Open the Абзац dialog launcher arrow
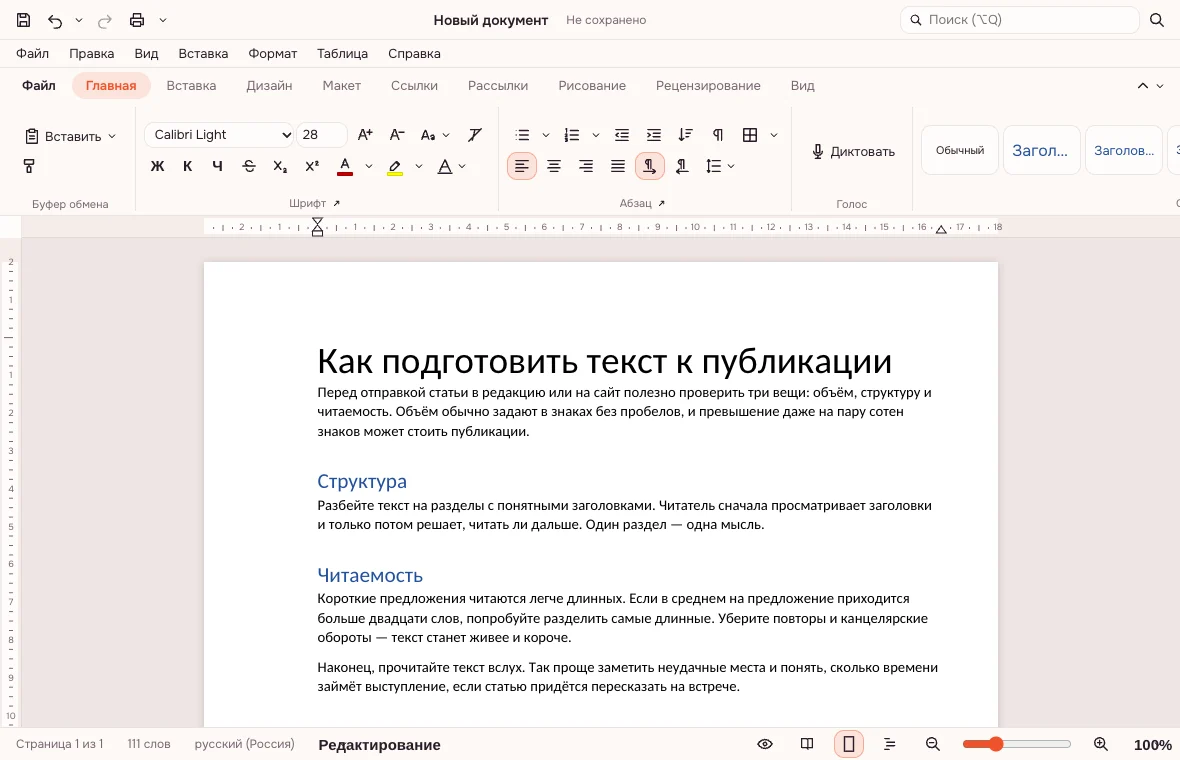This screenshot has height=760, width=1180. point(661,203)
